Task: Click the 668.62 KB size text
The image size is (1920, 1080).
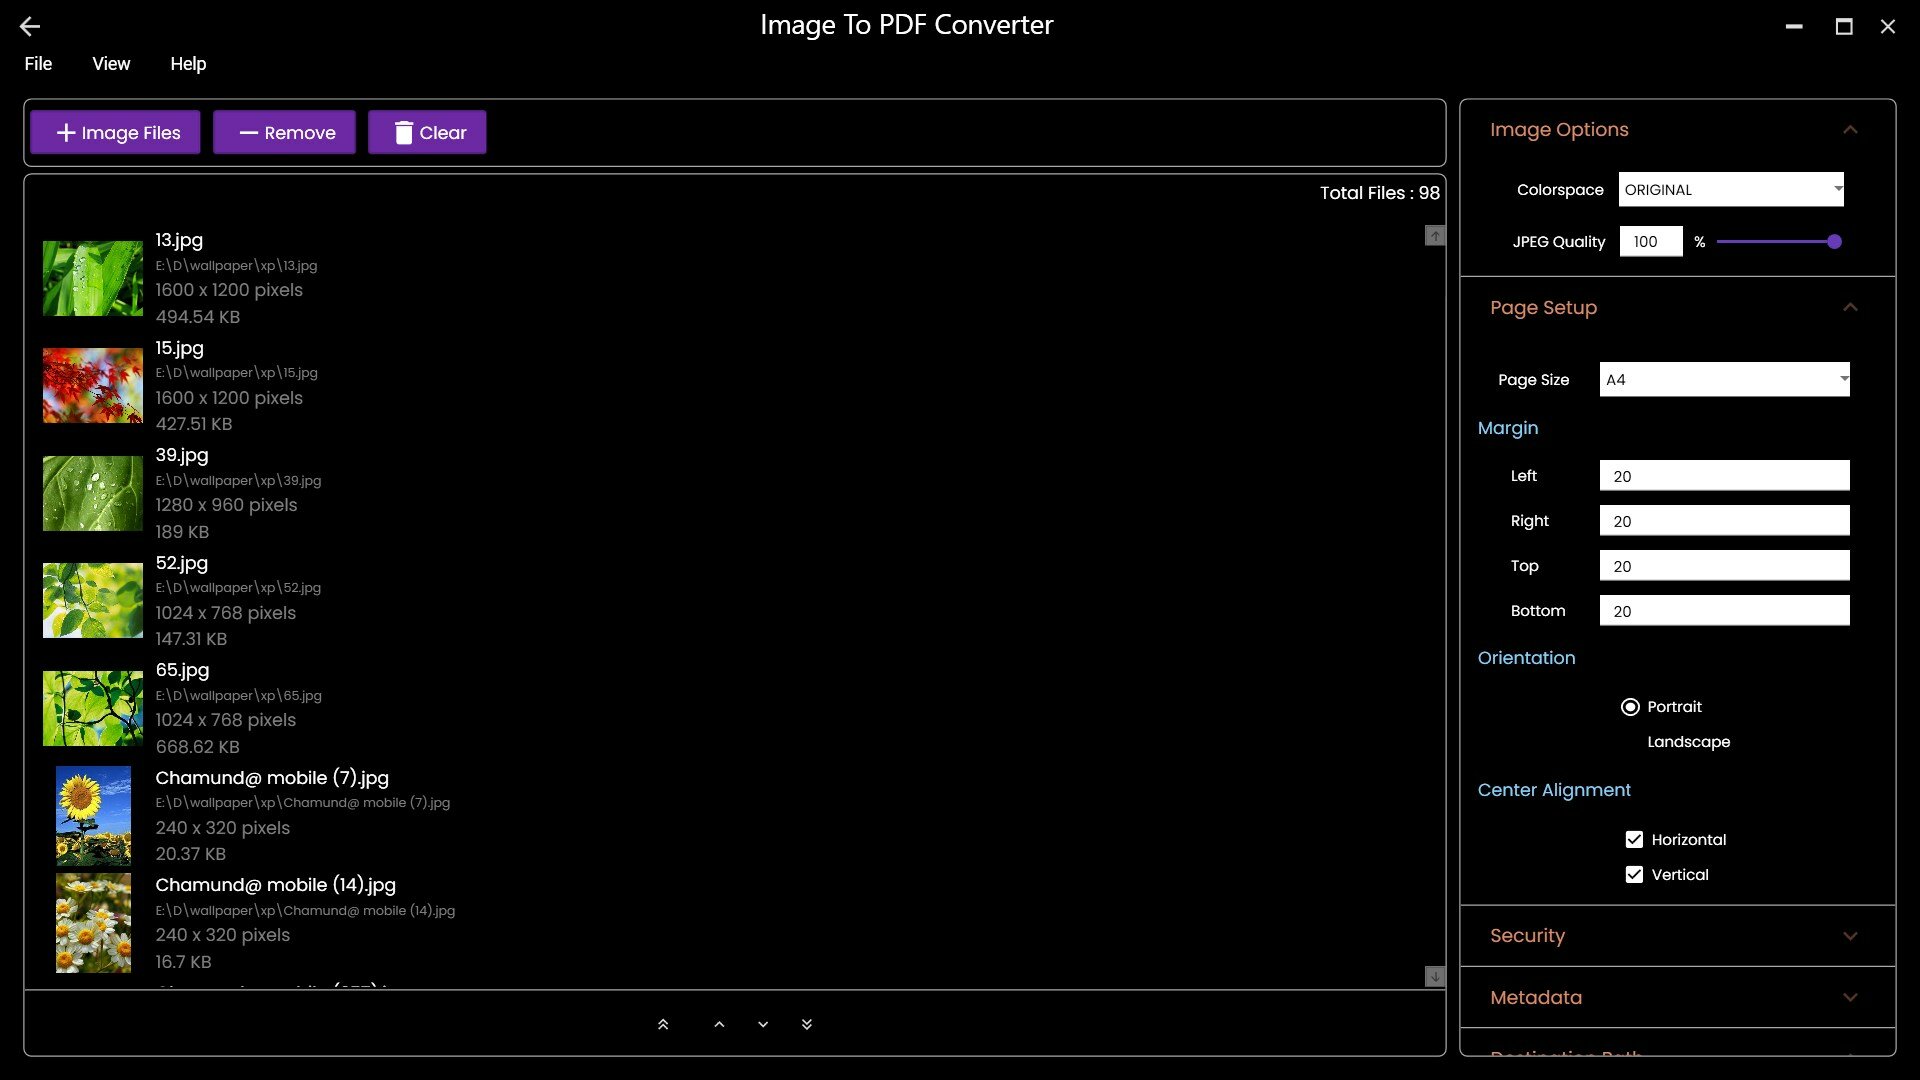Action: pos(198,747)
